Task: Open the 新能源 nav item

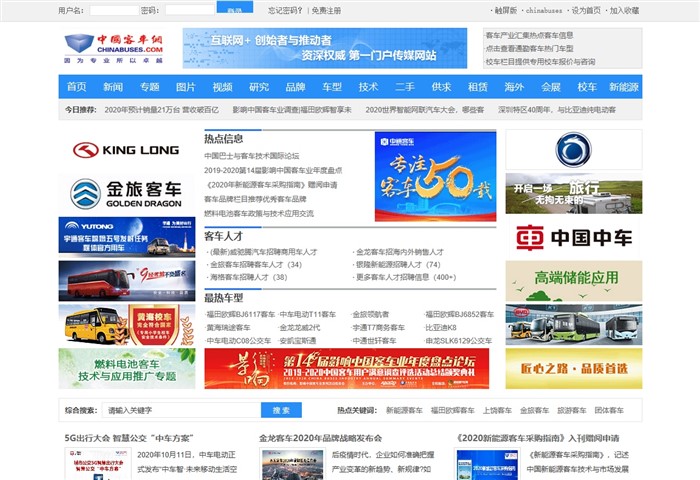Action: pos(624,87)
